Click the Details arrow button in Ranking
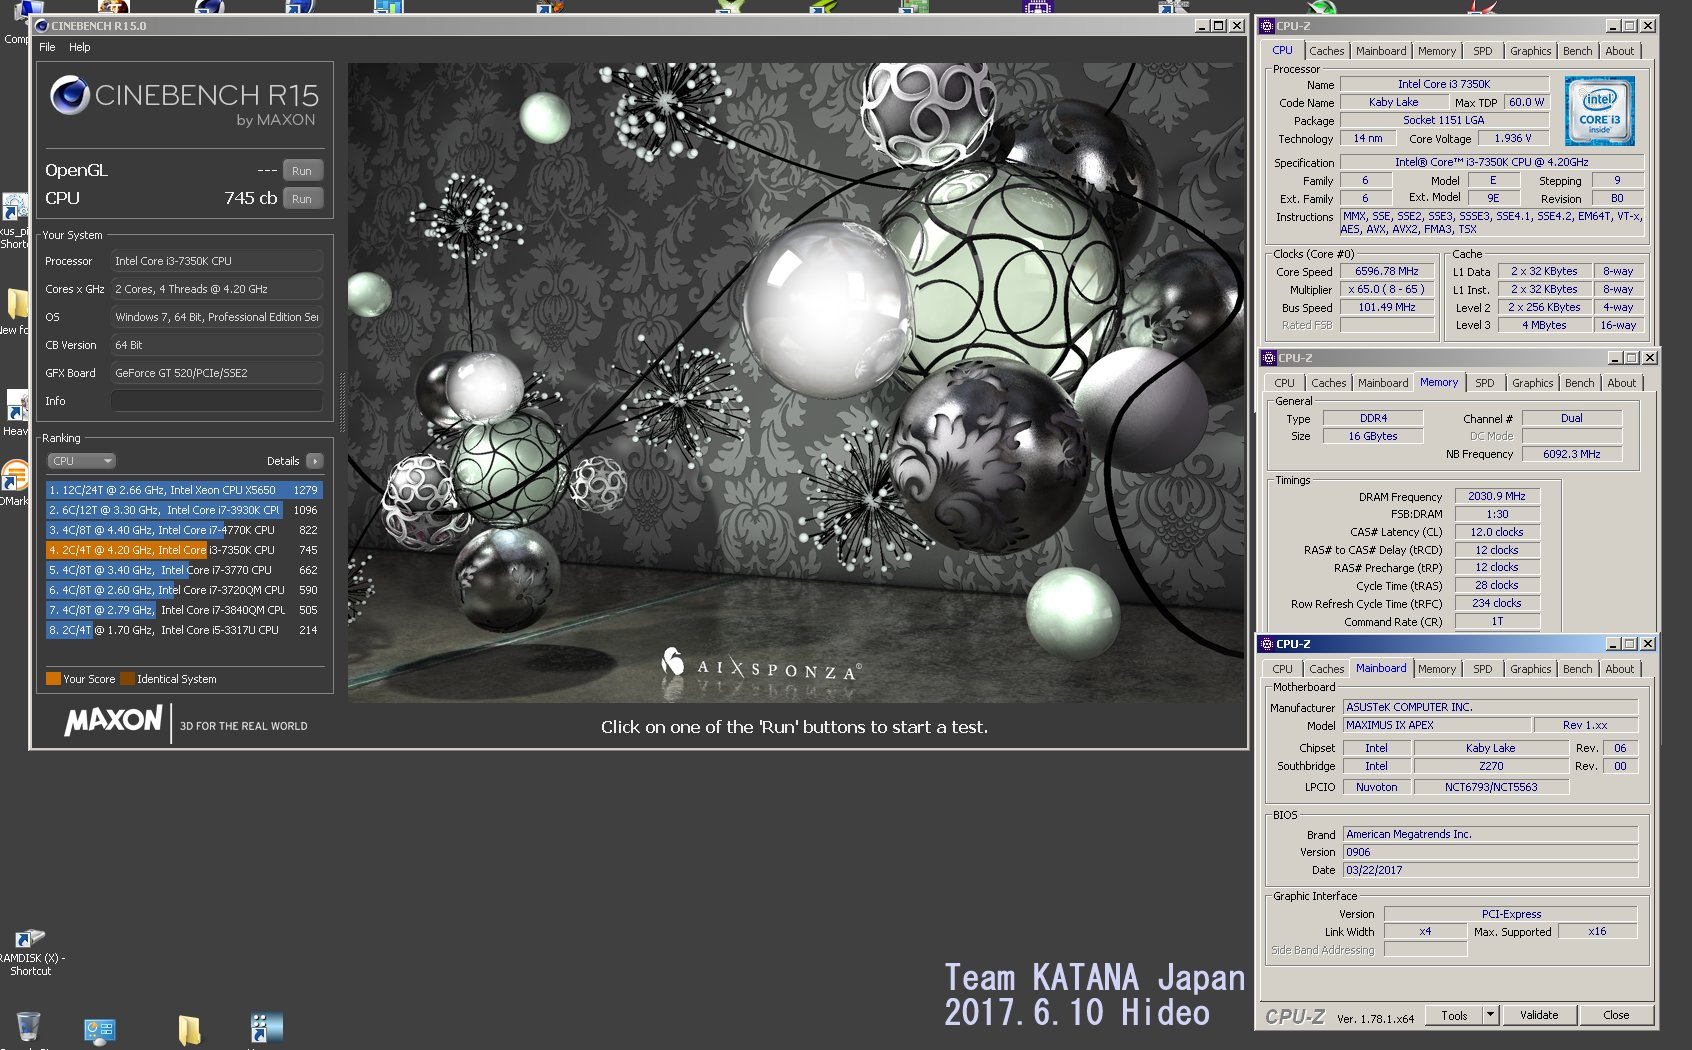This screenshot has width=1692, height=1050. tap(315, 461)
